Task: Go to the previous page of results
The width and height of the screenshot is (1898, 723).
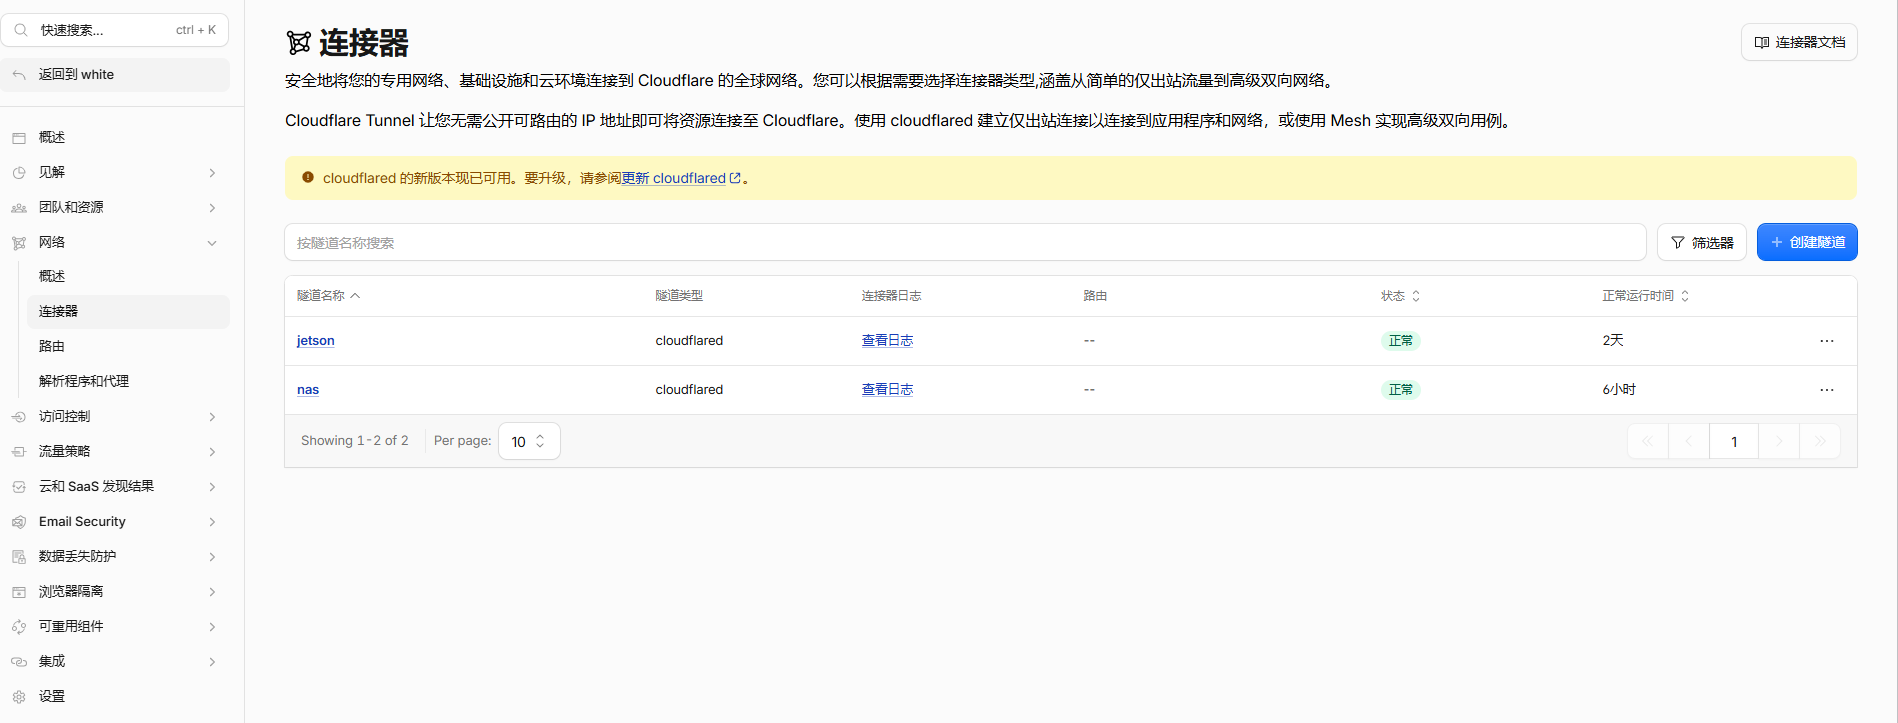Action: [x=1689, y=441]
